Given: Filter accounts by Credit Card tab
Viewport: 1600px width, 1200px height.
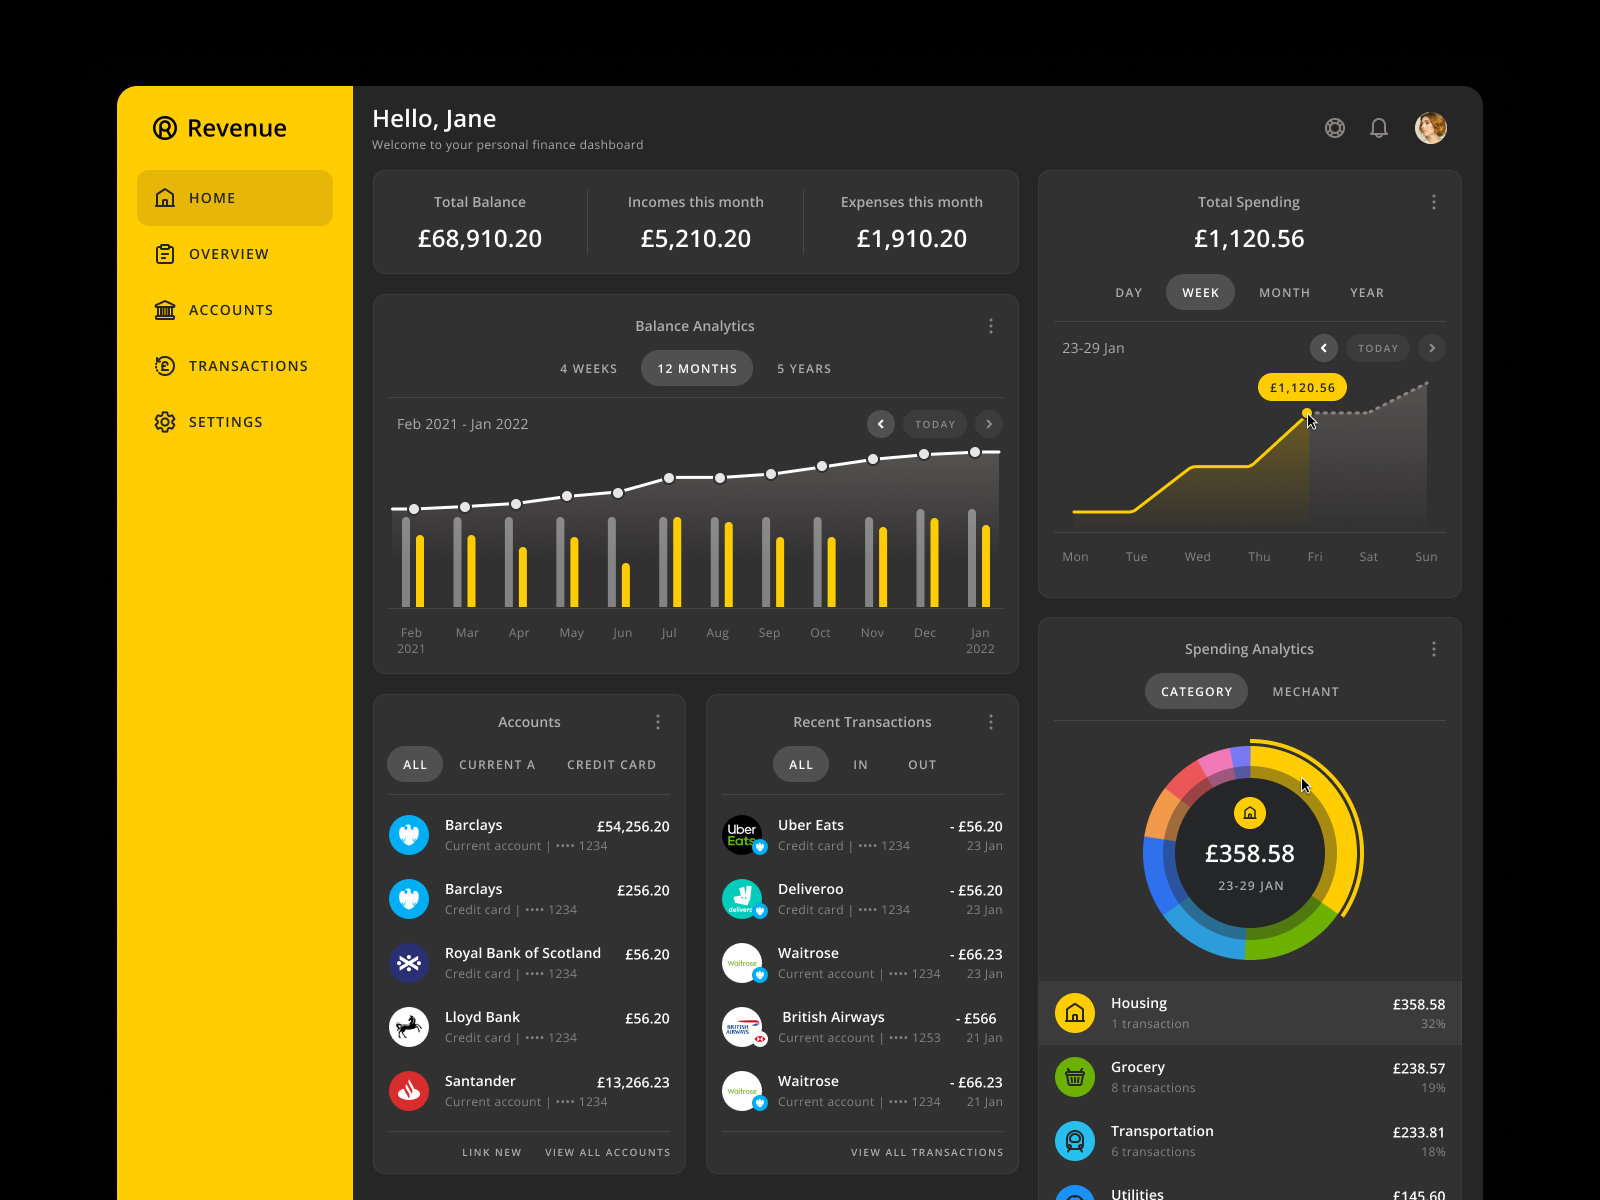Looking at the screenshot, I should [x=612, y=765].
